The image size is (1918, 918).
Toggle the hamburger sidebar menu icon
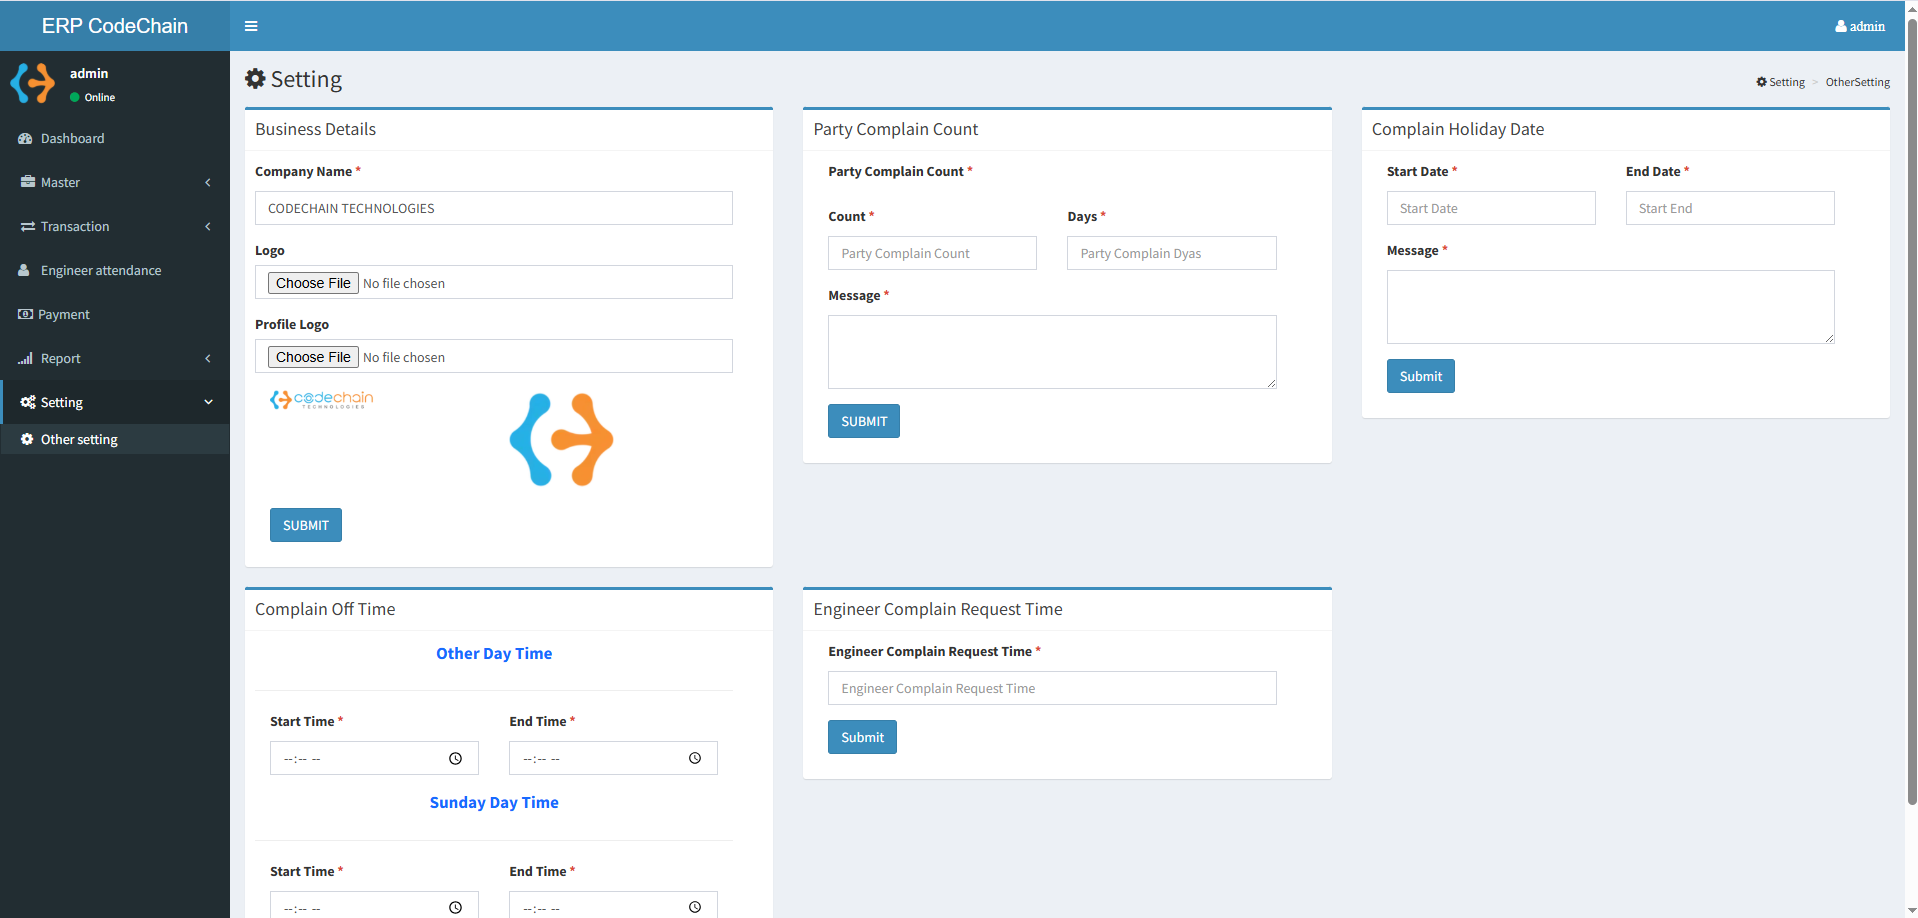[x=251, y=26]
